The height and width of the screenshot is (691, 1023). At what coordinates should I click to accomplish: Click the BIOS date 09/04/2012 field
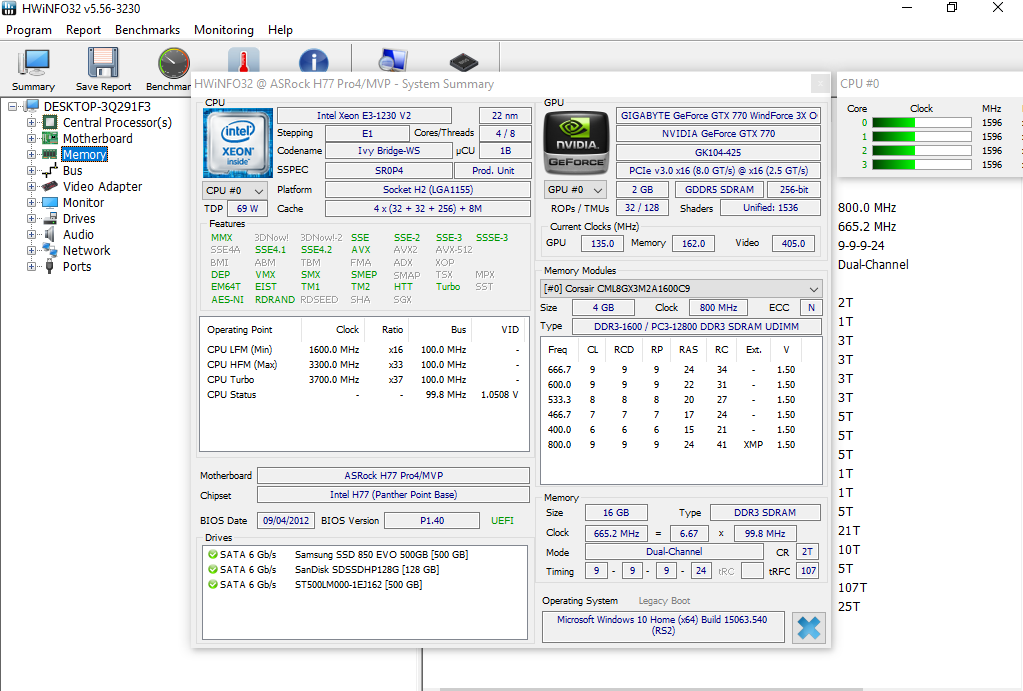[286, 521]
